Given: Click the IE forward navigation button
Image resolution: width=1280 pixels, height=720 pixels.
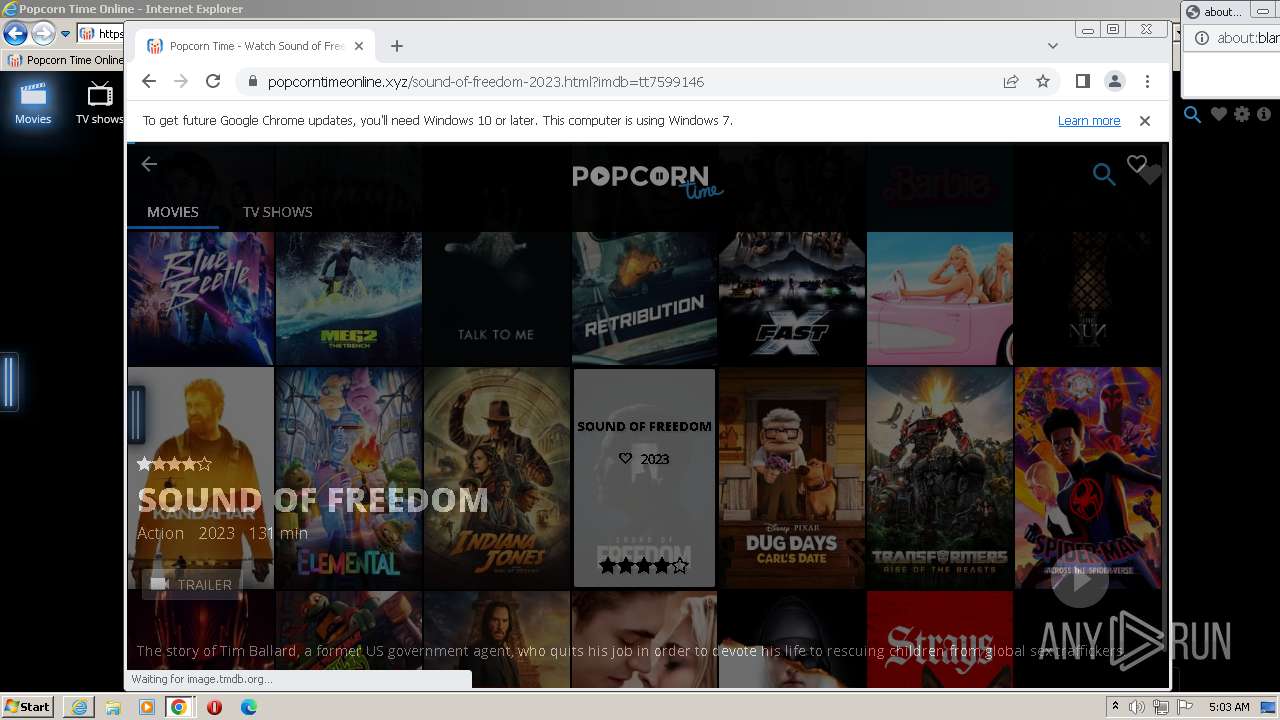Looking at the screenshot, I should click(x=43, y=33).
